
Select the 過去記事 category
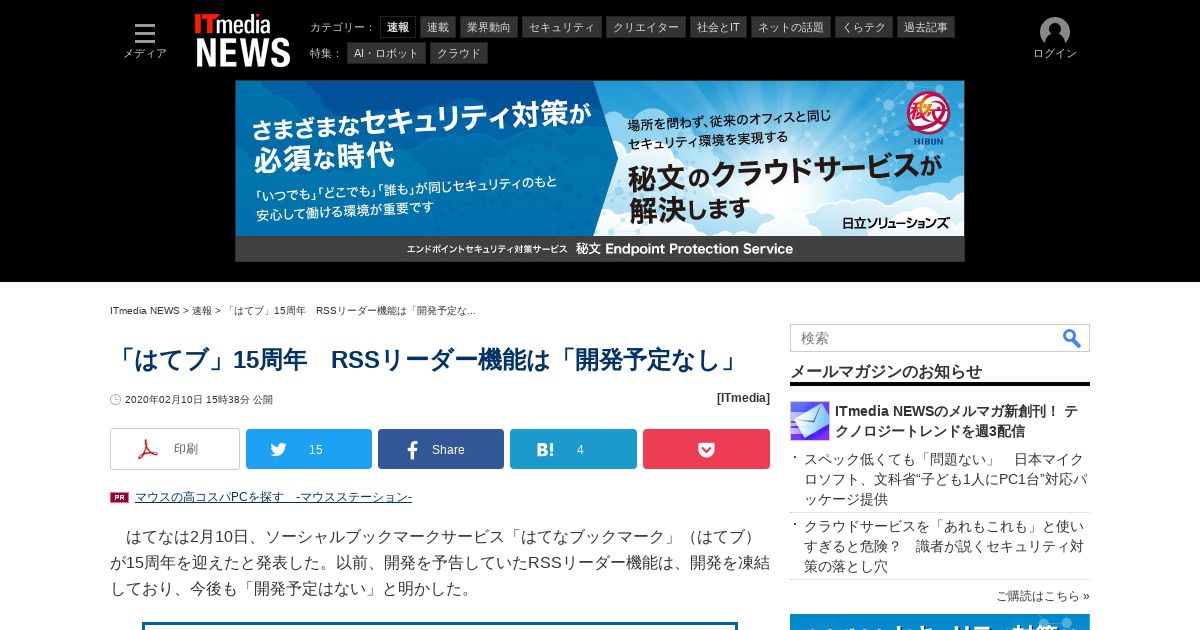(926, 27)
